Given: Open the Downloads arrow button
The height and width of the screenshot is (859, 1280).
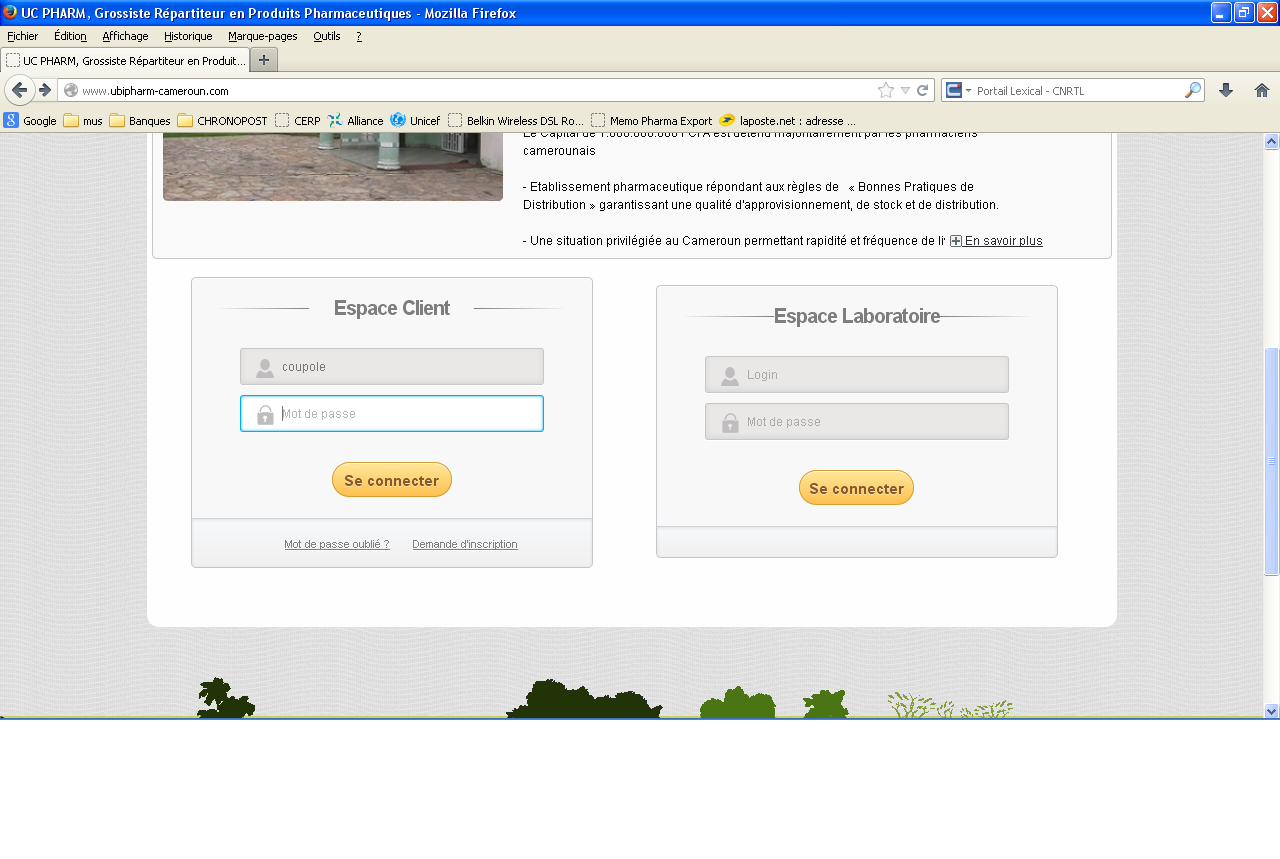Looking at the screenshot, I should pos(1226,90).
